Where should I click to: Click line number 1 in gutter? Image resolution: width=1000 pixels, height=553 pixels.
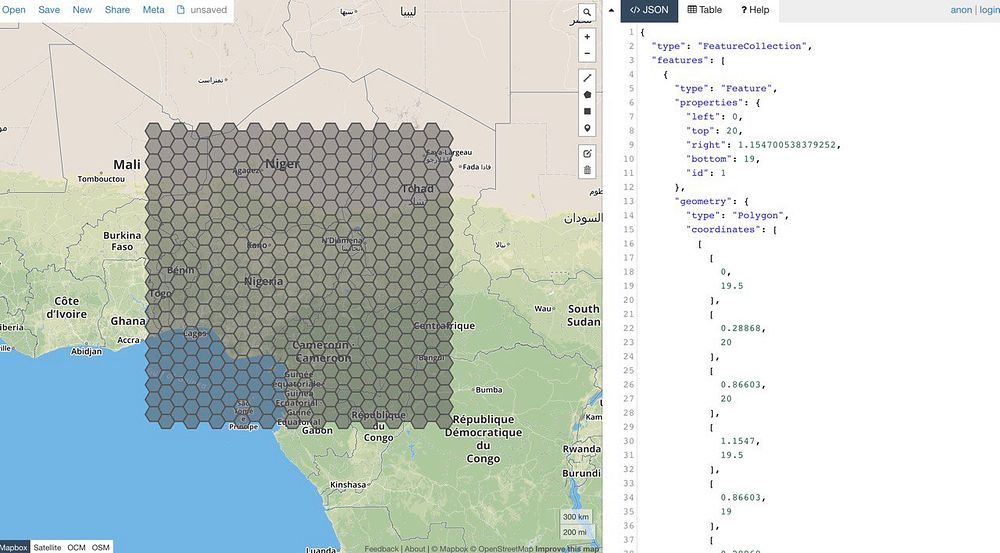coord(631,32)
